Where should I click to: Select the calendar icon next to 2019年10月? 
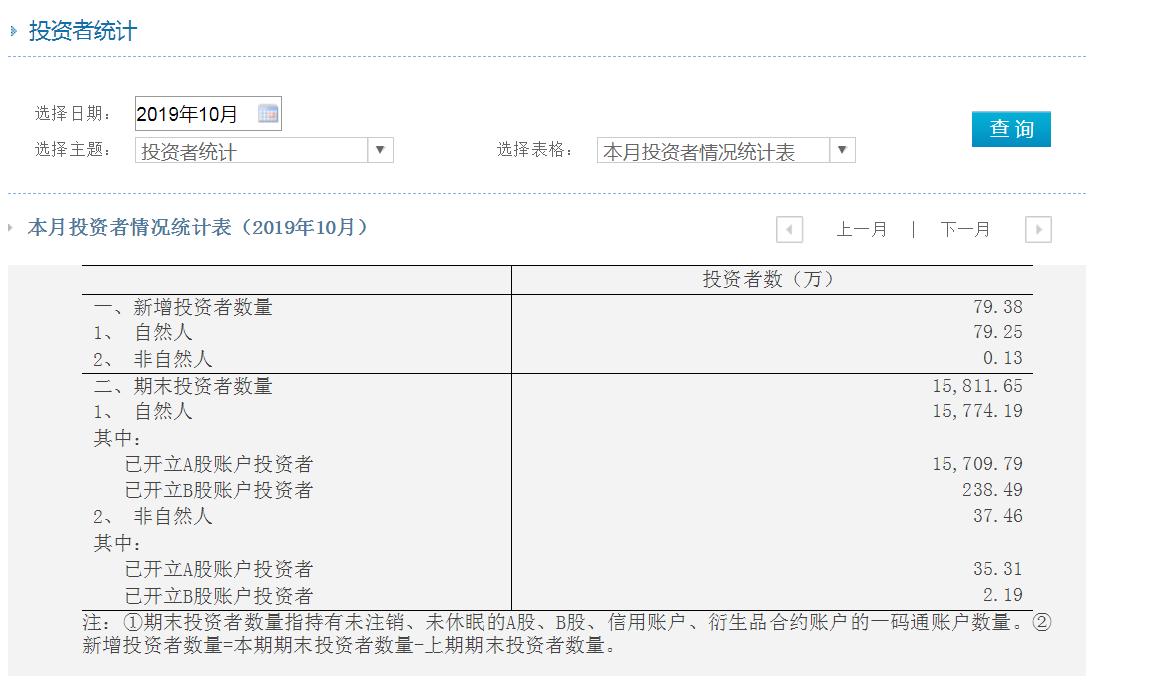267,112
